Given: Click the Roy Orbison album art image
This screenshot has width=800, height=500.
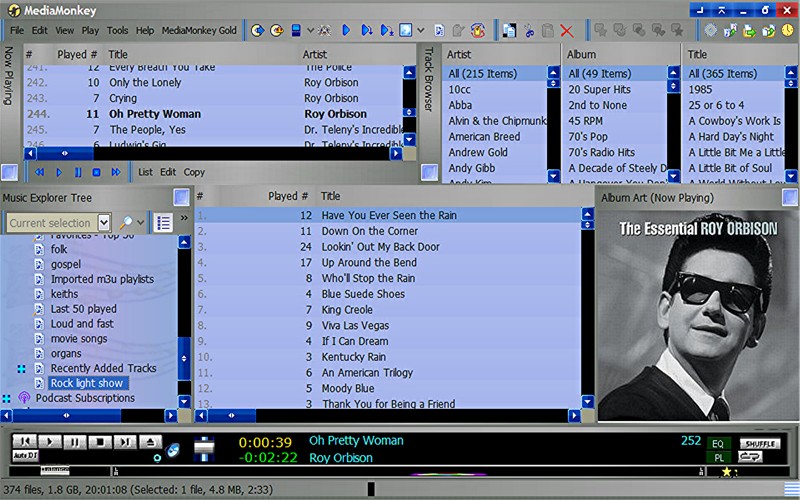Looking at the screenshot, I should (x=698, y=316).
